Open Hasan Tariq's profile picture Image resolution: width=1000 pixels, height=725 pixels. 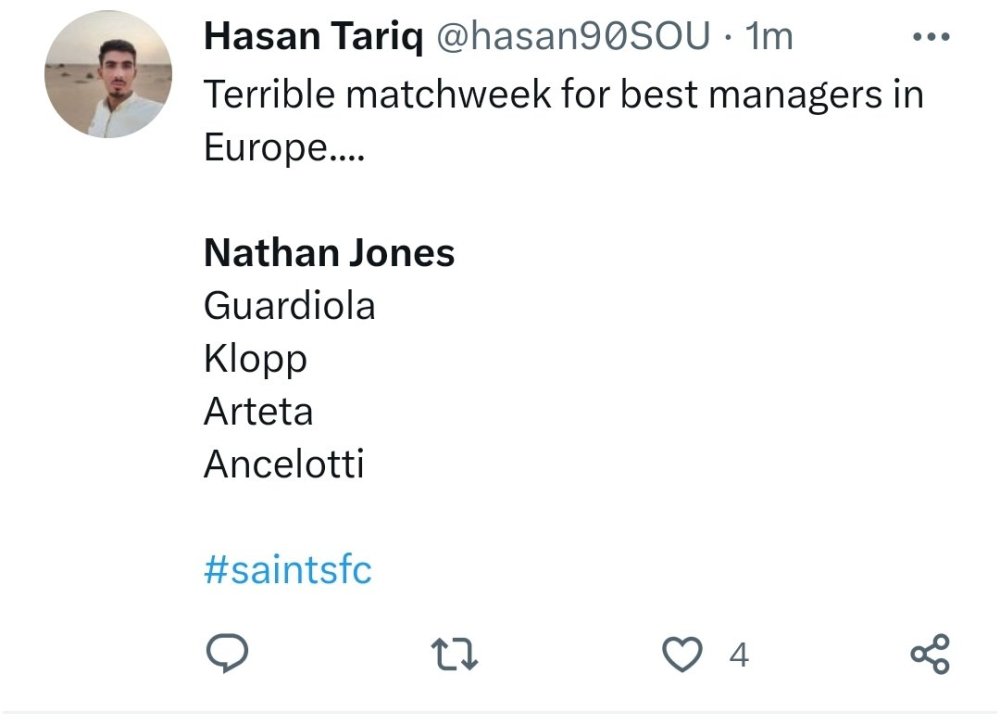(x=108, y=74)
